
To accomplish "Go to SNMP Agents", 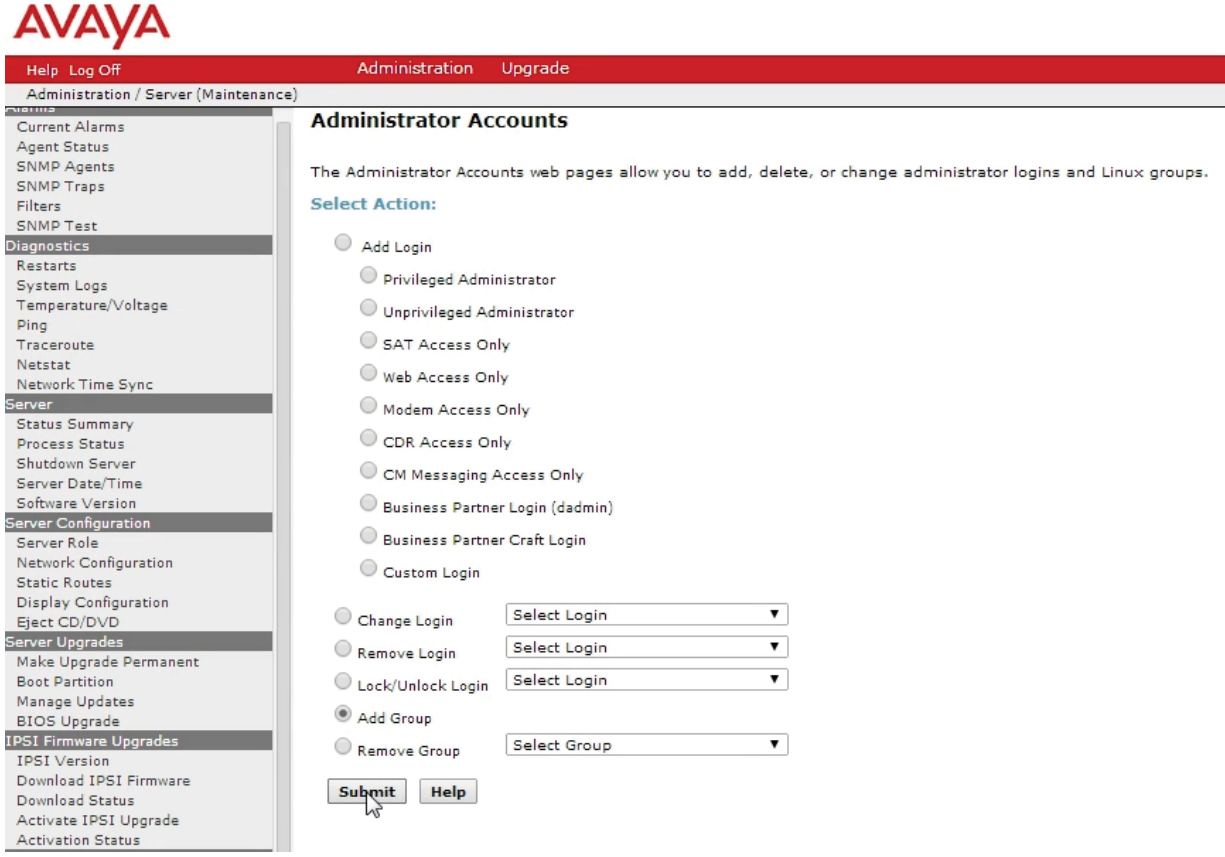I will [65, 167].
